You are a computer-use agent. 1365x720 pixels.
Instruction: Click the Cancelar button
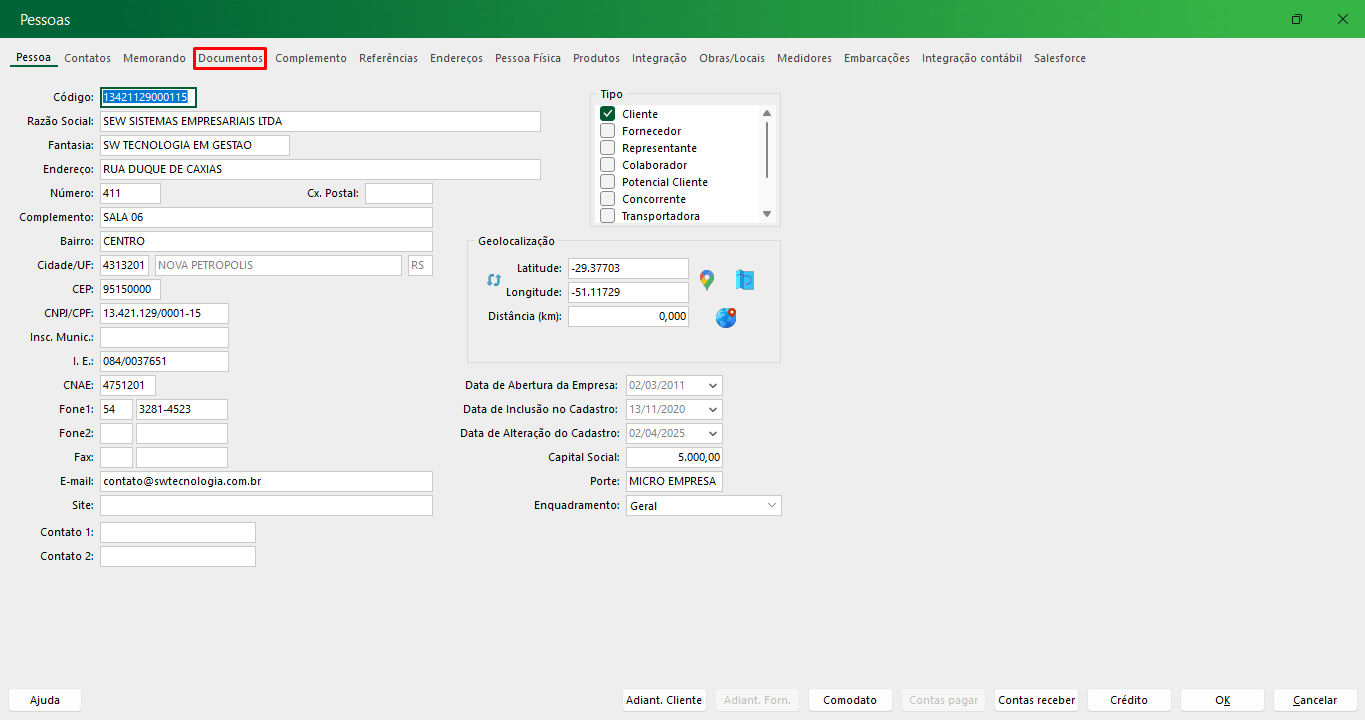1315,700
